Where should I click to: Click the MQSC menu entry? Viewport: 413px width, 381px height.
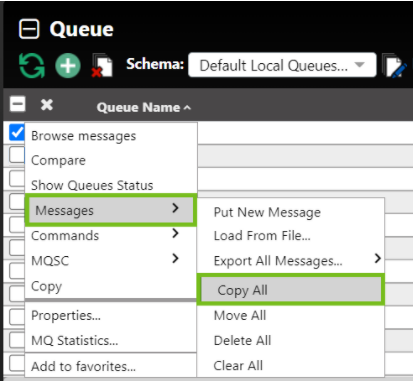point(111,261)
